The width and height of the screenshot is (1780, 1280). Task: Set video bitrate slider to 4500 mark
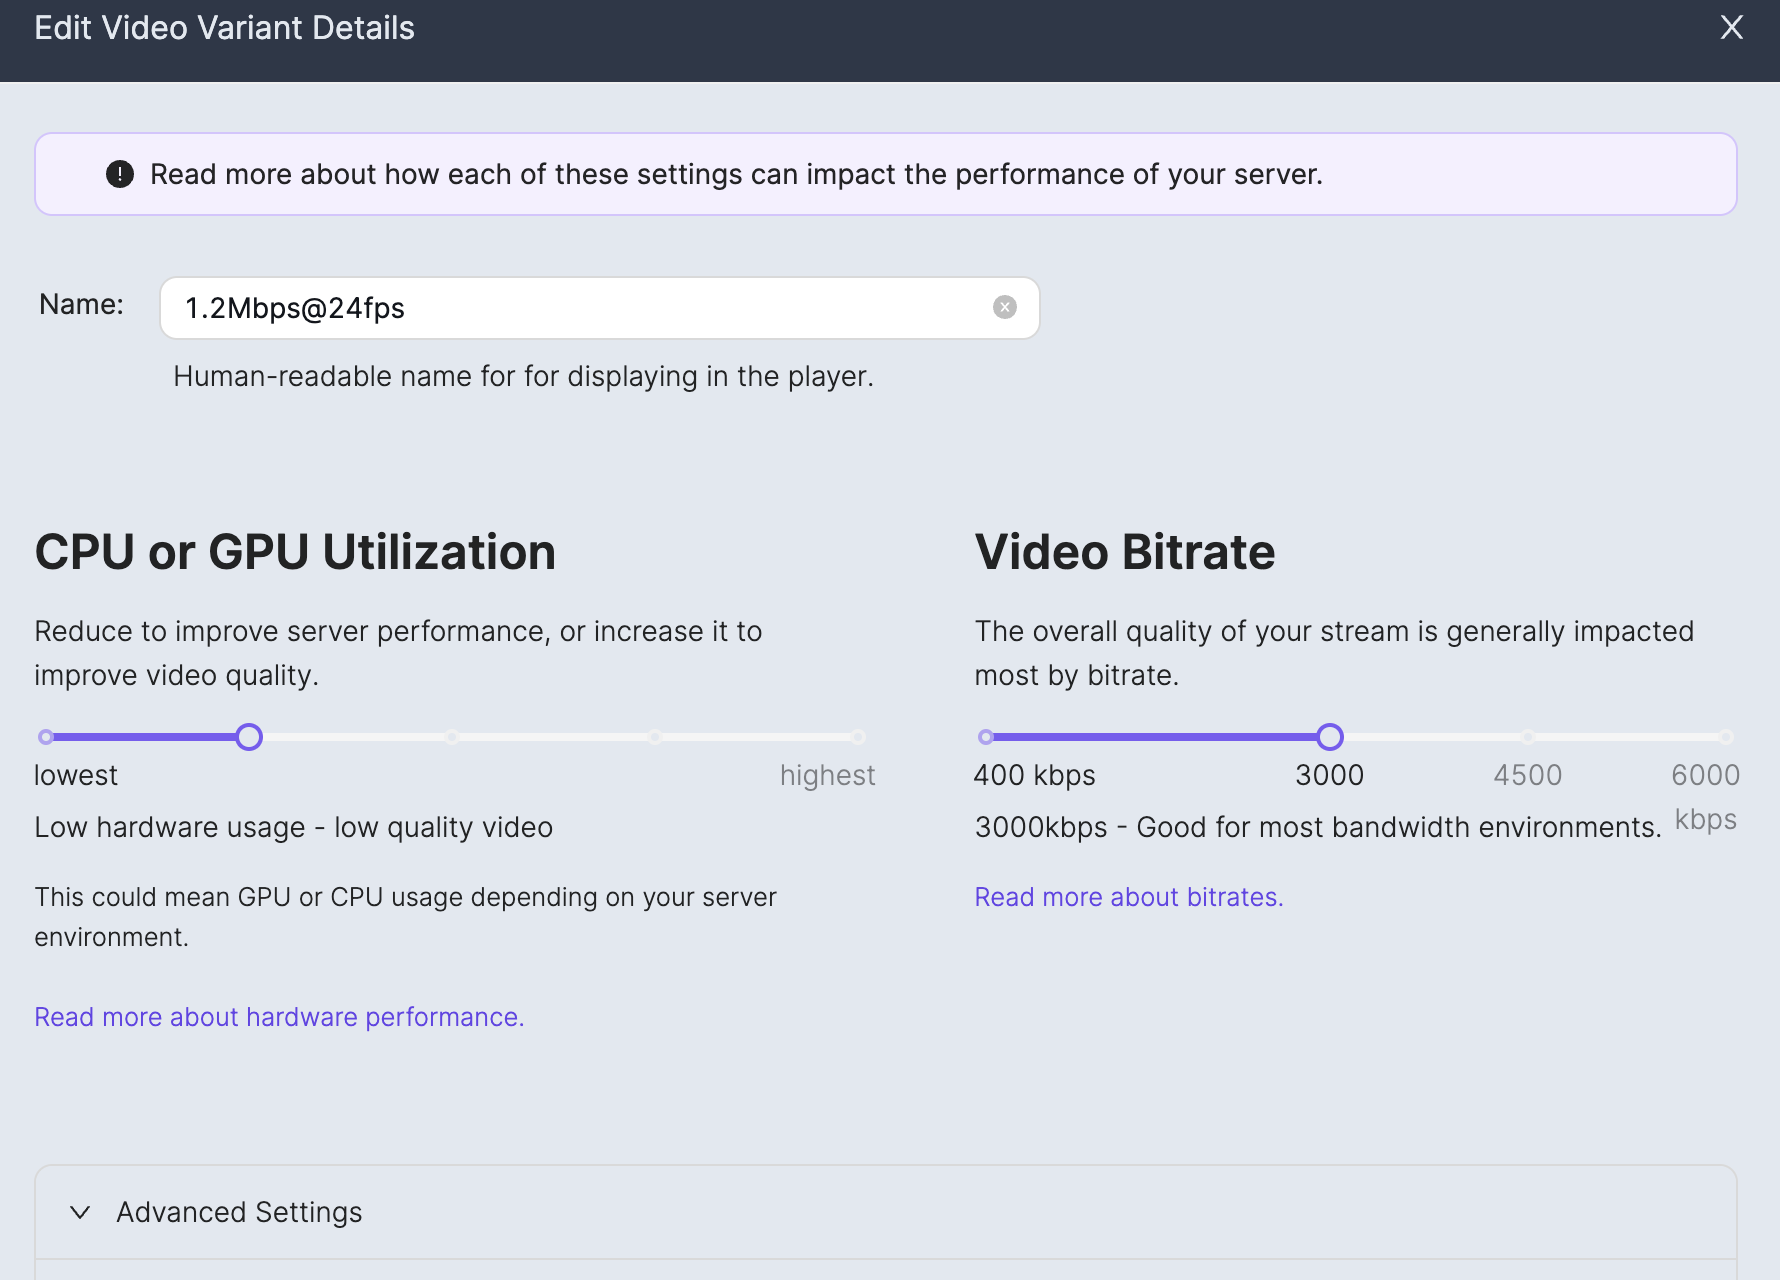point(1527,737)
